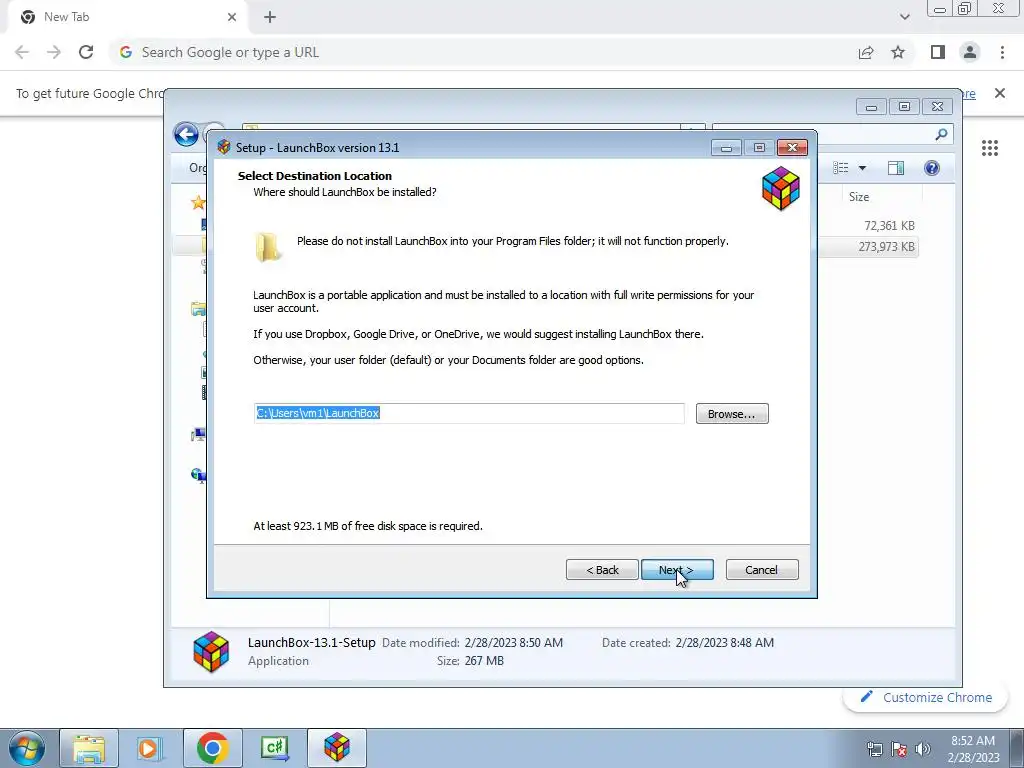This screenshot has height=768, width=1024.
Task: Open a new Chrome tab
Action: 270,17
